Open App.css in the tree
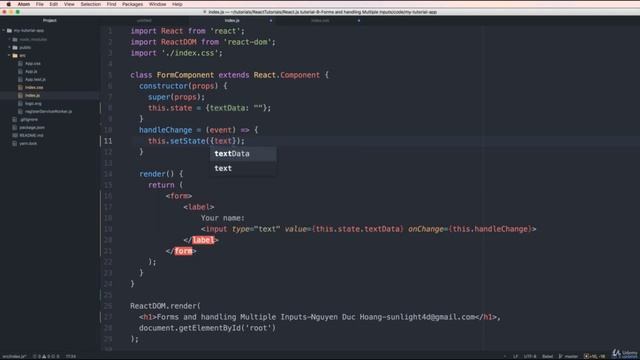The image size is (640, 360). [x=33, y=64]
